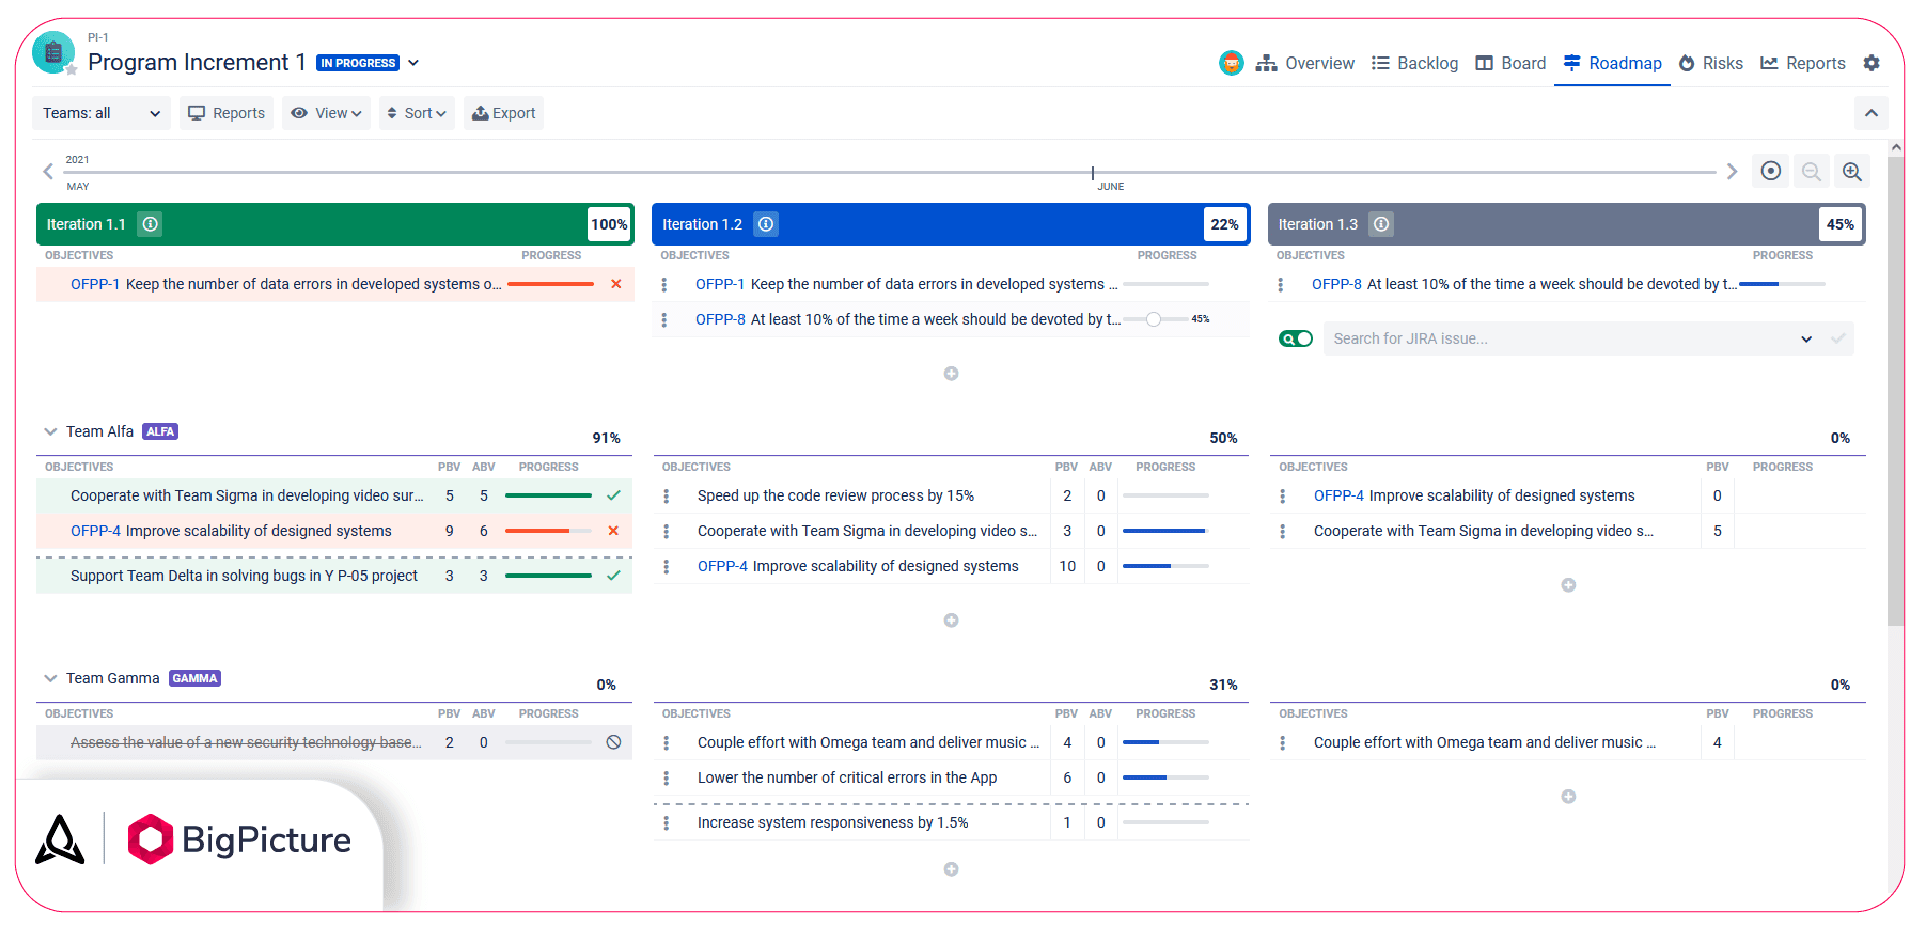Image resolution: width=1920 pixels, height=930 pixels.
Task: Toggle the JIRA issue search switch
Action: click(1296, 339)
